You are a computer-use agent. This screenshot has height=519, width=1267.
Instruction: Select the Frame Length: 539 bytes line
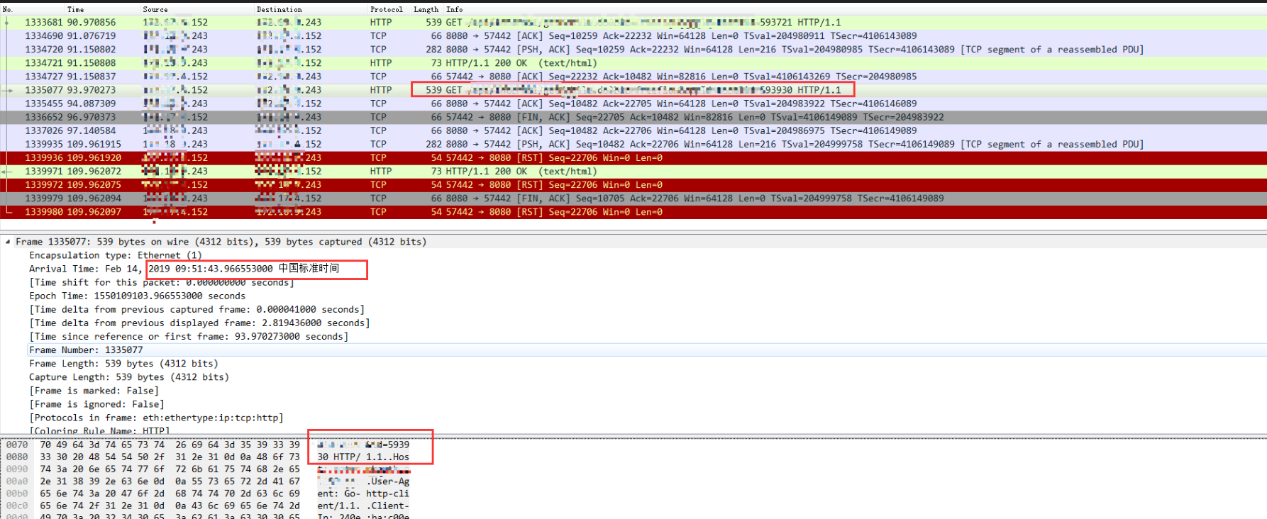[x=123, y=364]
